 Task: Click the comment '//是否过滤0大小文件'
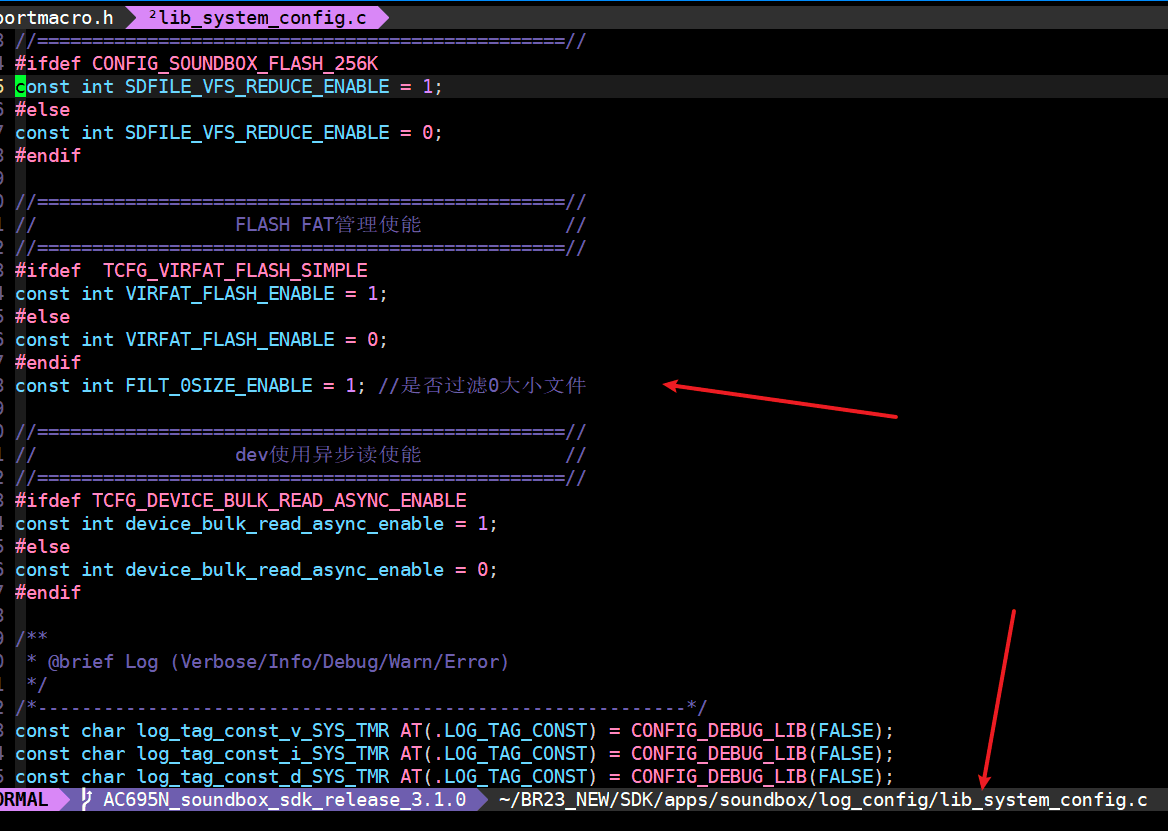(x=482, y=386)
